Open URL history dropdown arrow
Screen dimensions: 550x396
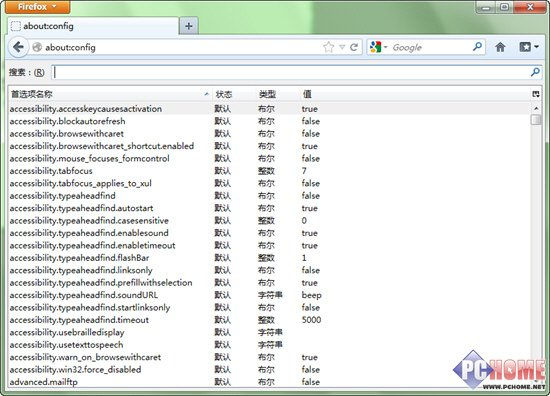(342, 47)
